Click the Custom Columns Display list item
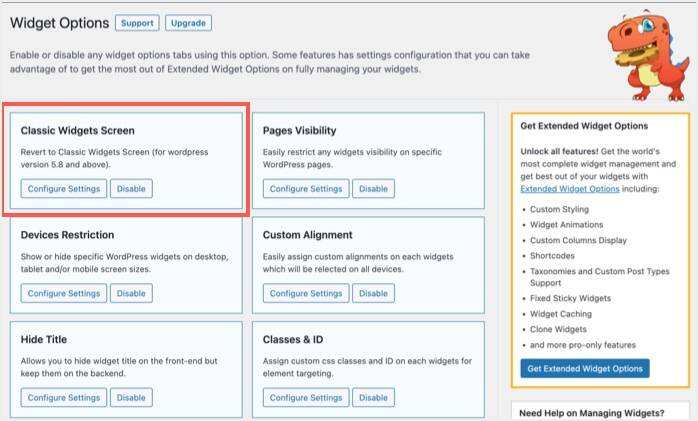This screenshot has width=698, height=421. click(x=578, y=240)
